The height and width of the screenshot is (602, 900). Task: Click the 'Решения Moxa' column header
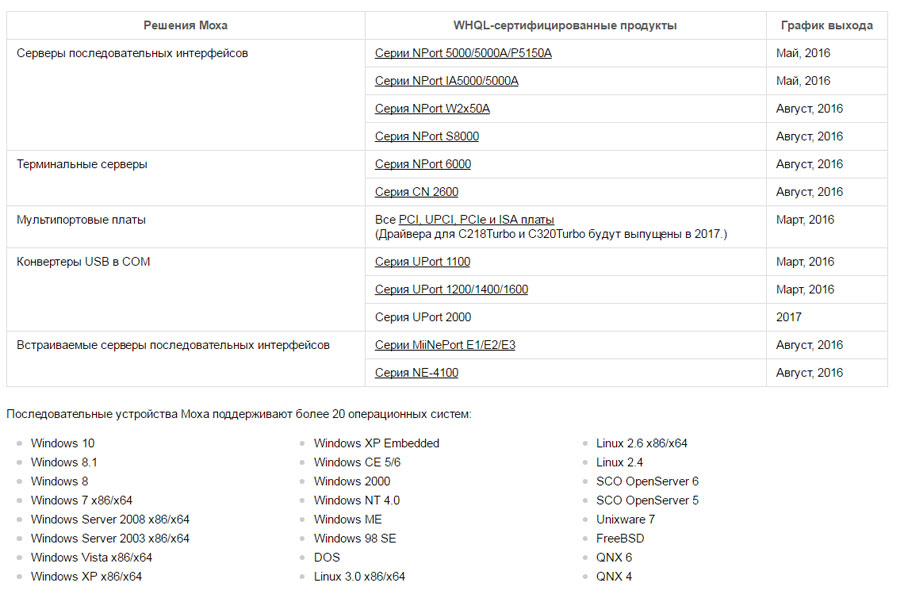pyautogui.click(x=185, y=26)
